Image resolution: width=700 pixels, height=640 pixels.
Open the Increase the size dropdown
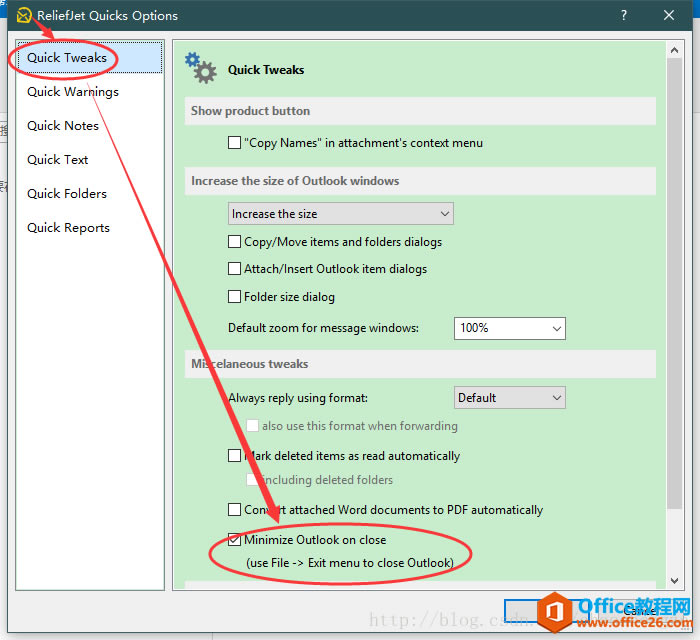341,213
